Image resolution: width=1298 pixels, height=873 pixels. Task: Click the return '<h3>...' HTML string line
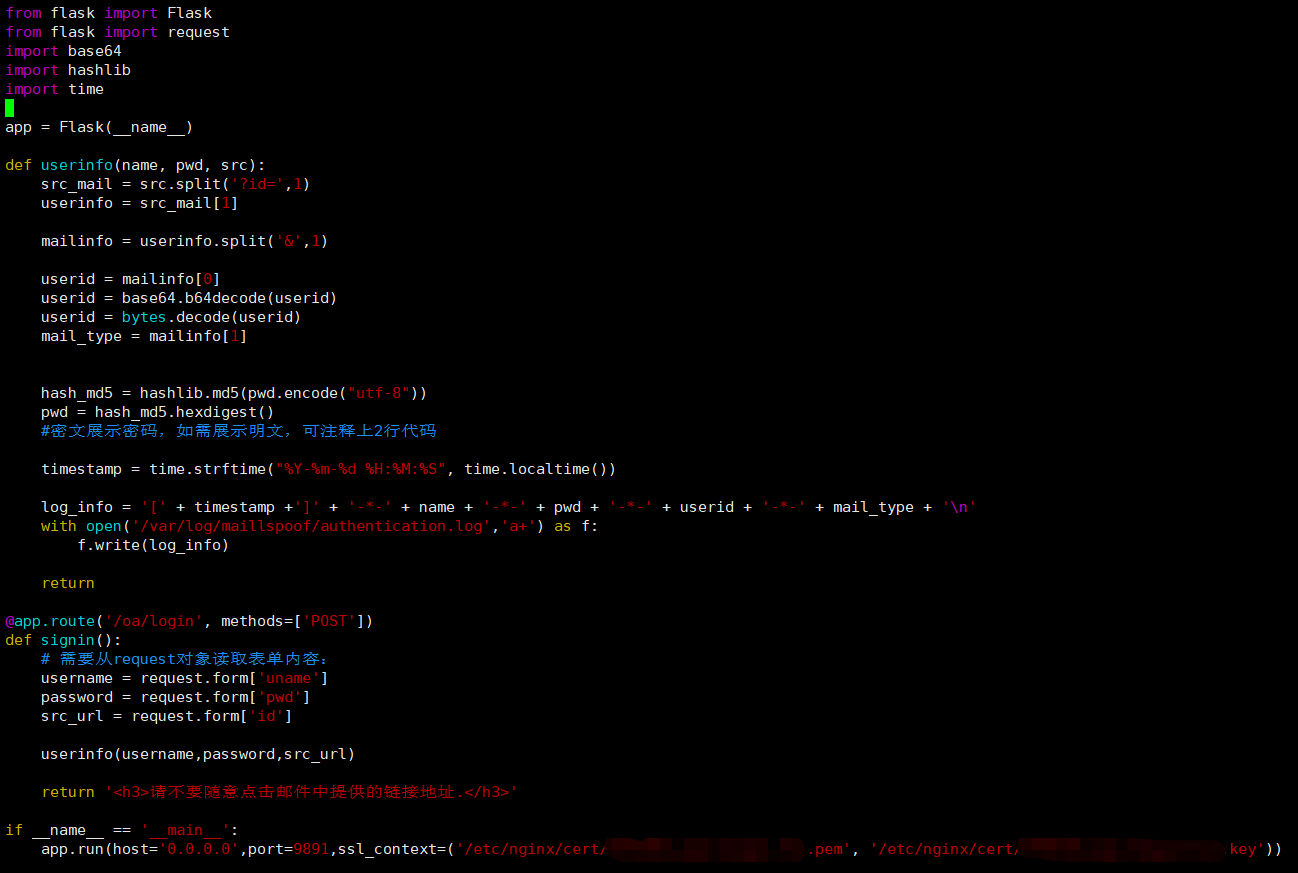[280, 792]
